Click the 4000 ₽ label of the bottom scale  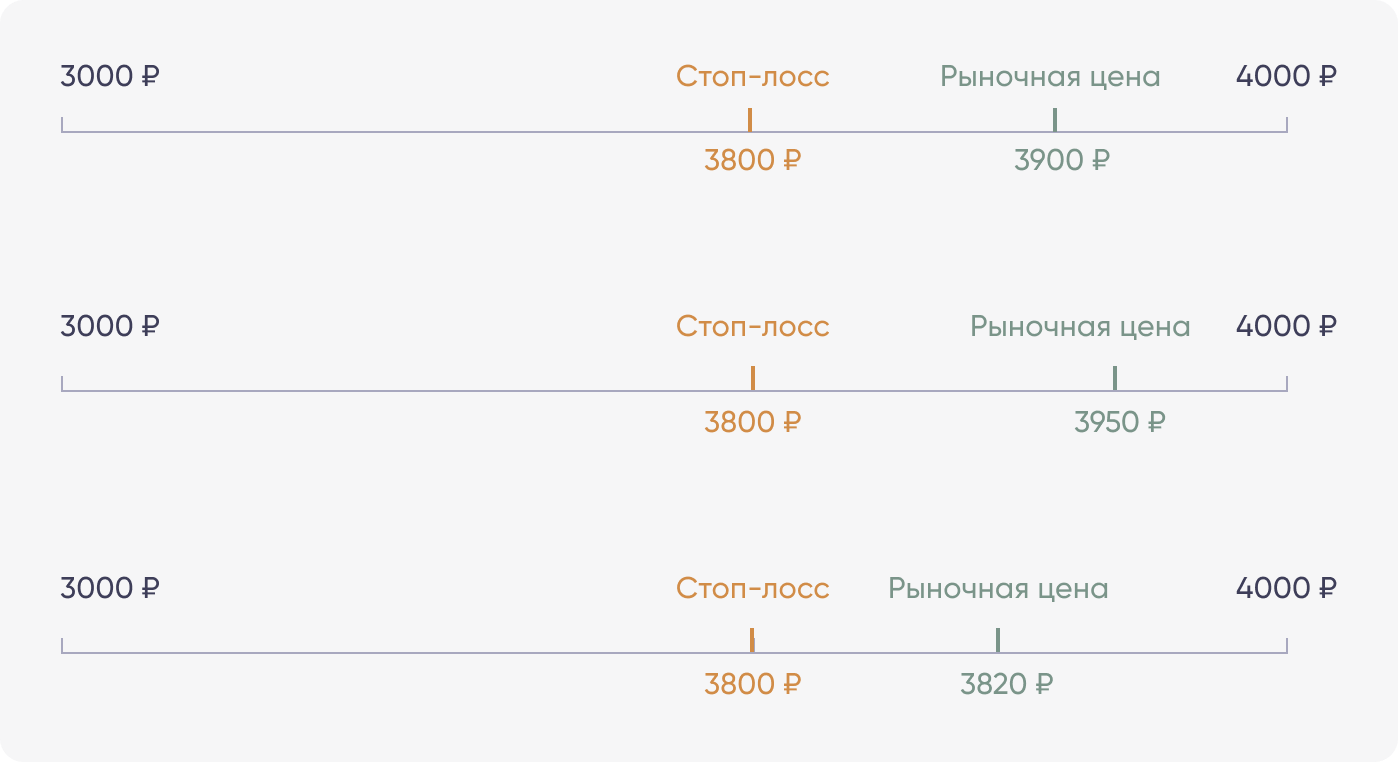coord(1286,588)
